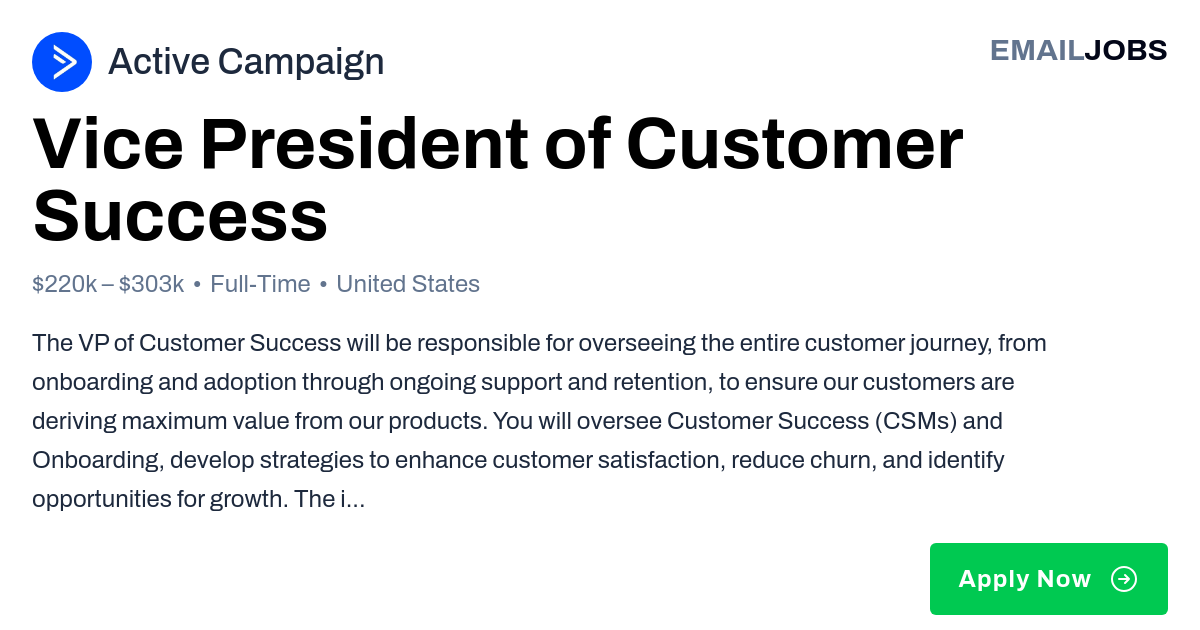
Task: Click the $303k upper salary figure
Action: (152, 284)
